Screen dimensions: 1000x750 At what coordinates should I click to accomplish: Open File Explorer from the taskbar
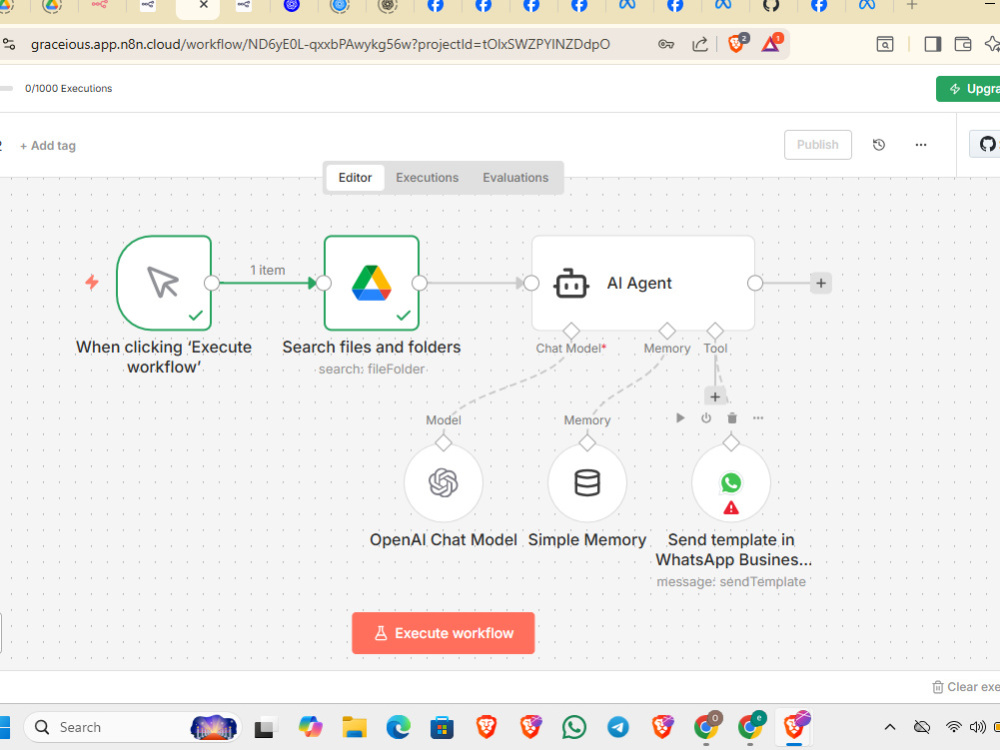(354, 727)
